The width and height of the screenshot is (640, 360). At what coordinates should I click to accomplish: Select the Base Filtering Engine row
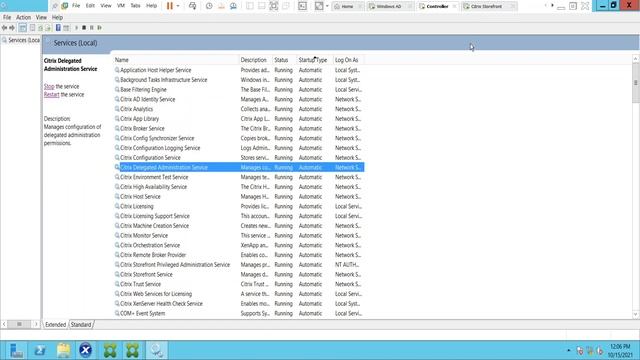tap(239, 90)
